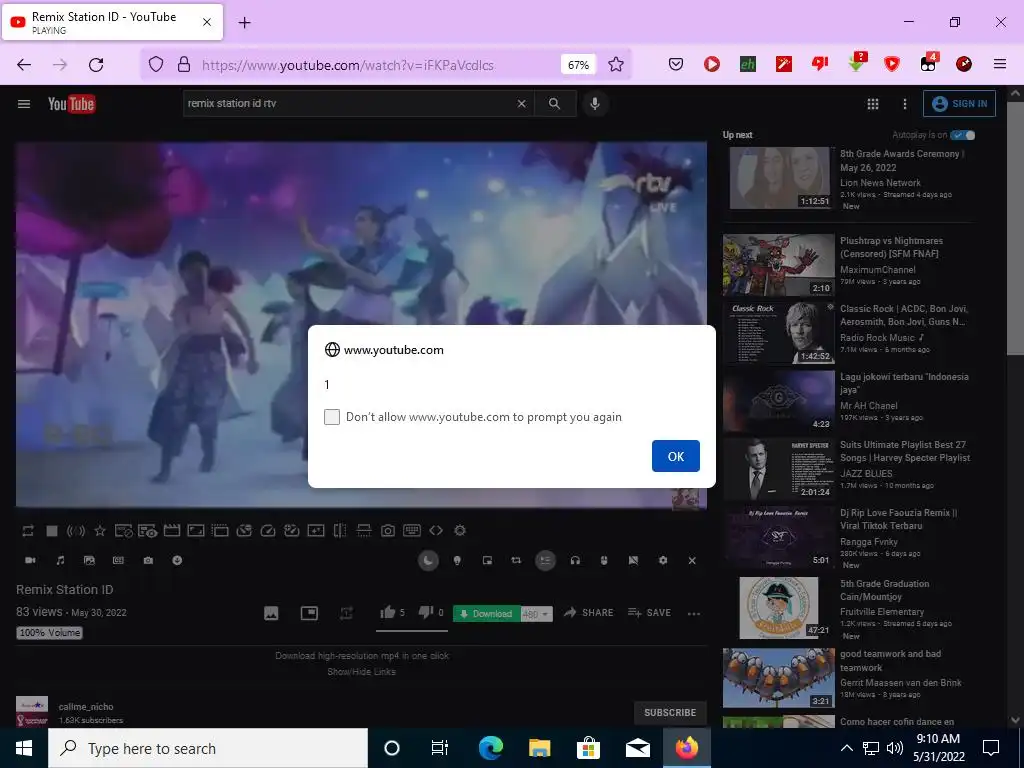Viewport: 1024px width, 768px height.
Task: Click the speedometer playback speed icon
Action: pos(268,531)
